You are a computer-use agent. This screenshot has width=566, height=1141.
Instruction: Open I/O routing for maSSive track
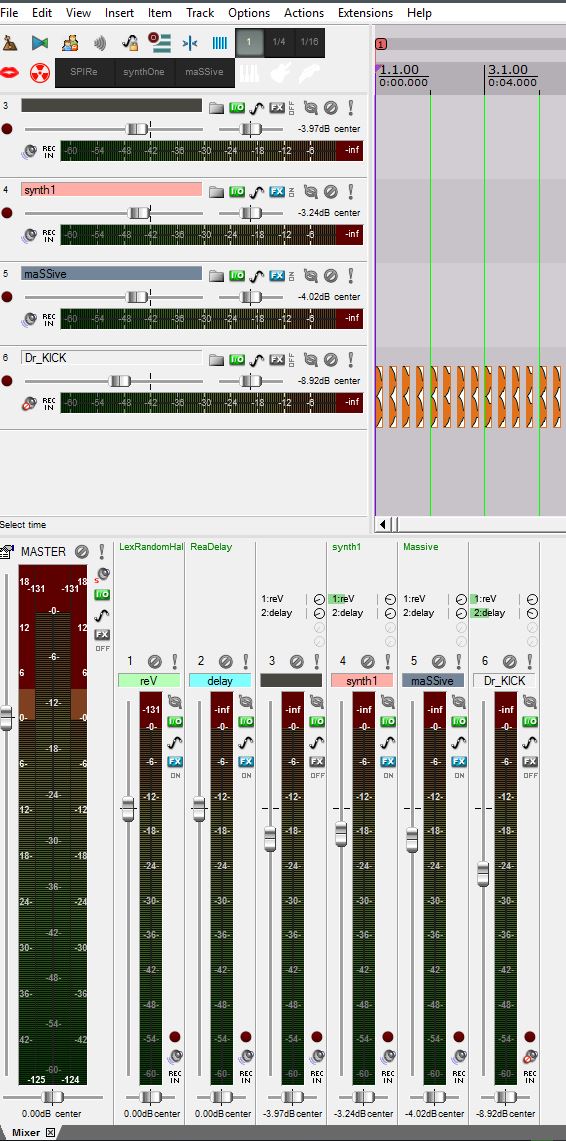(237, 276)
